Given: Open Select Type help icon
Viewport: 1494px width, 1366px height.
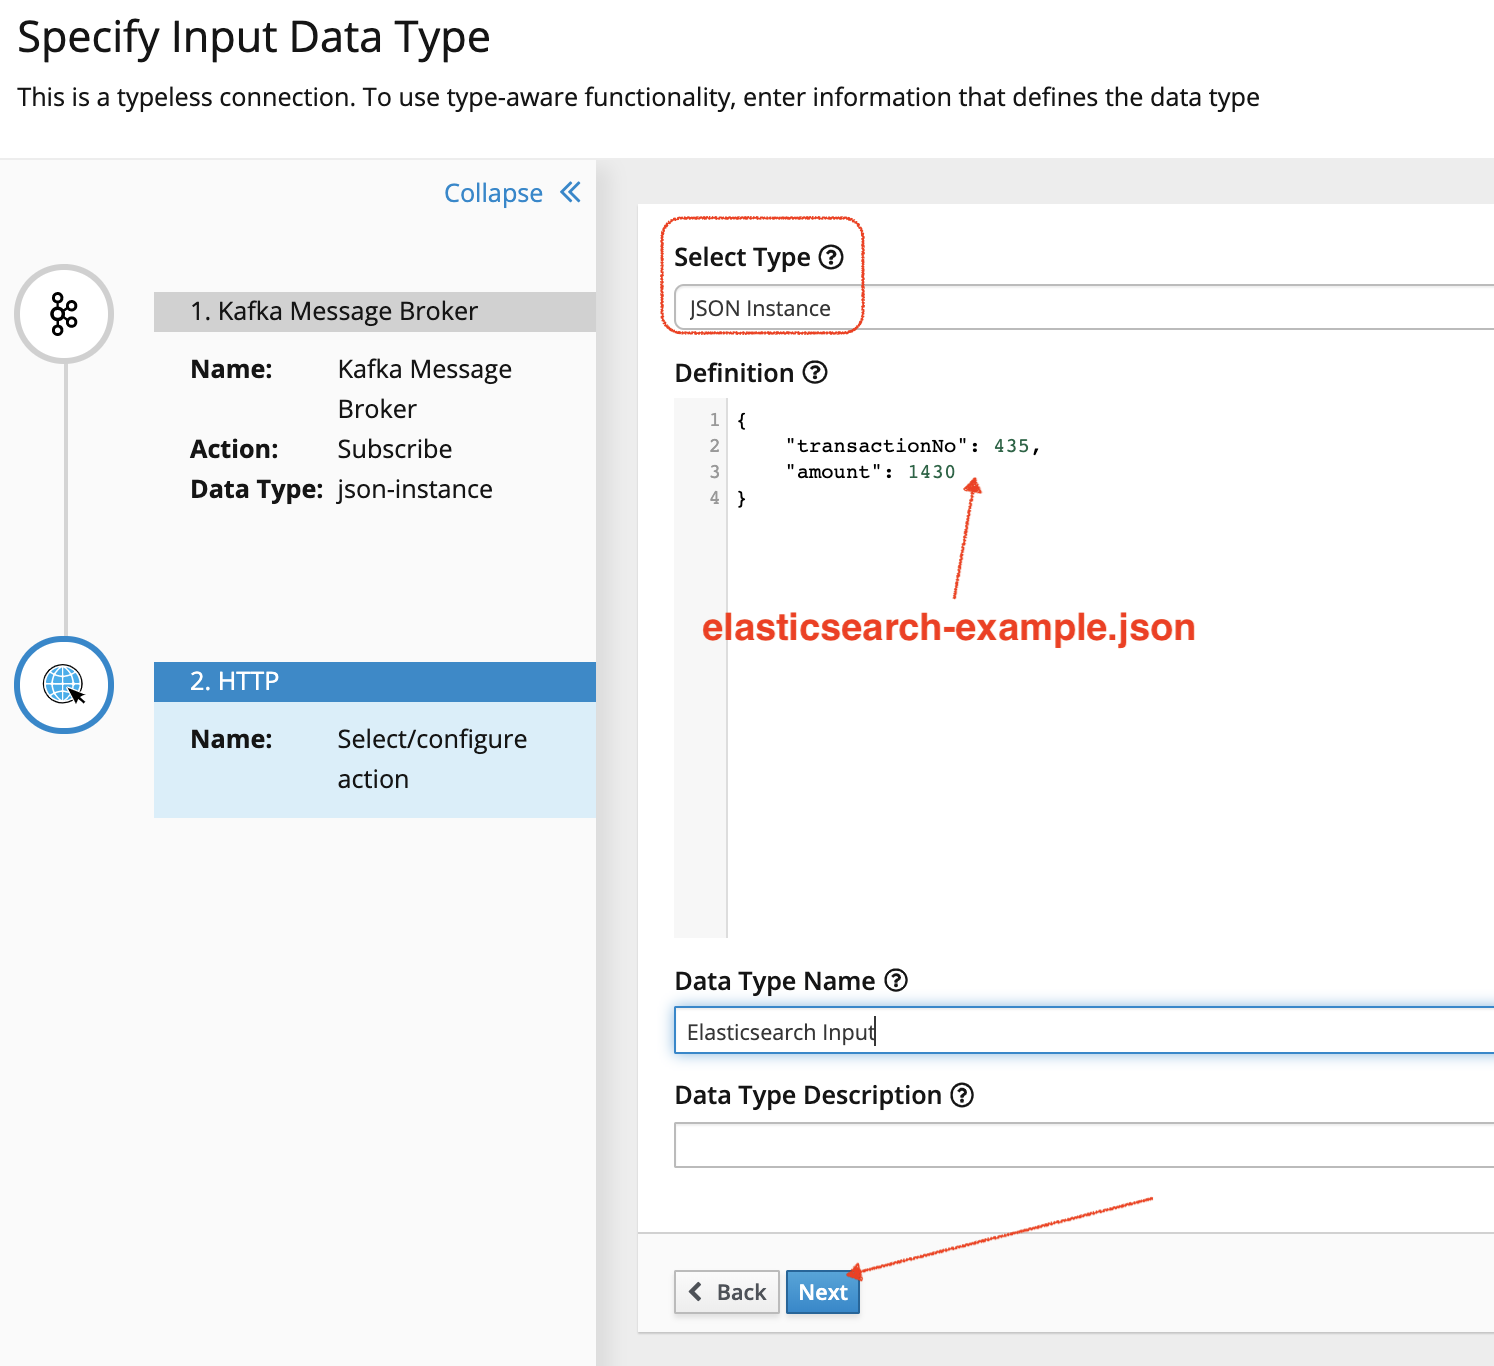Looking at the screenshot, I should (831, 257).
